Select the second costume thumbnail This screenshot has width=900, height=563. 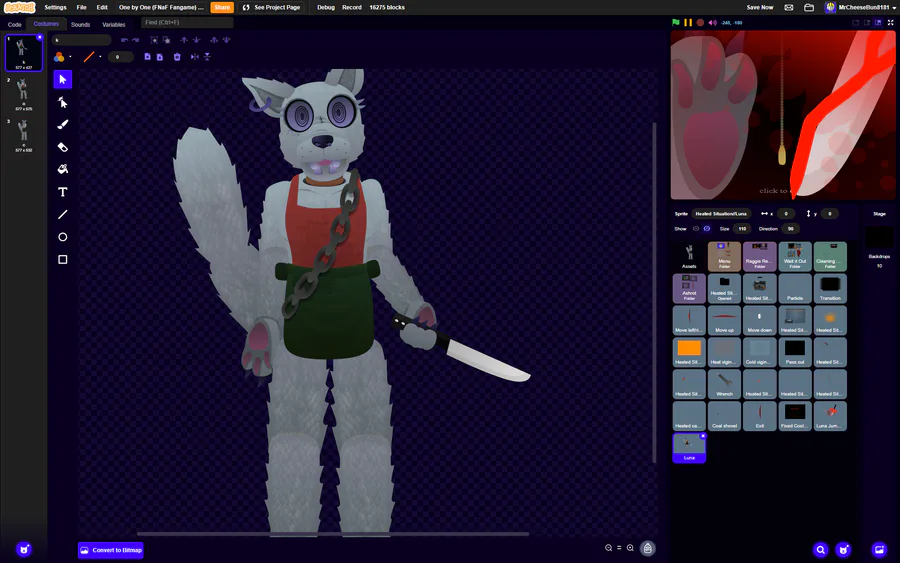coord(24,94)
